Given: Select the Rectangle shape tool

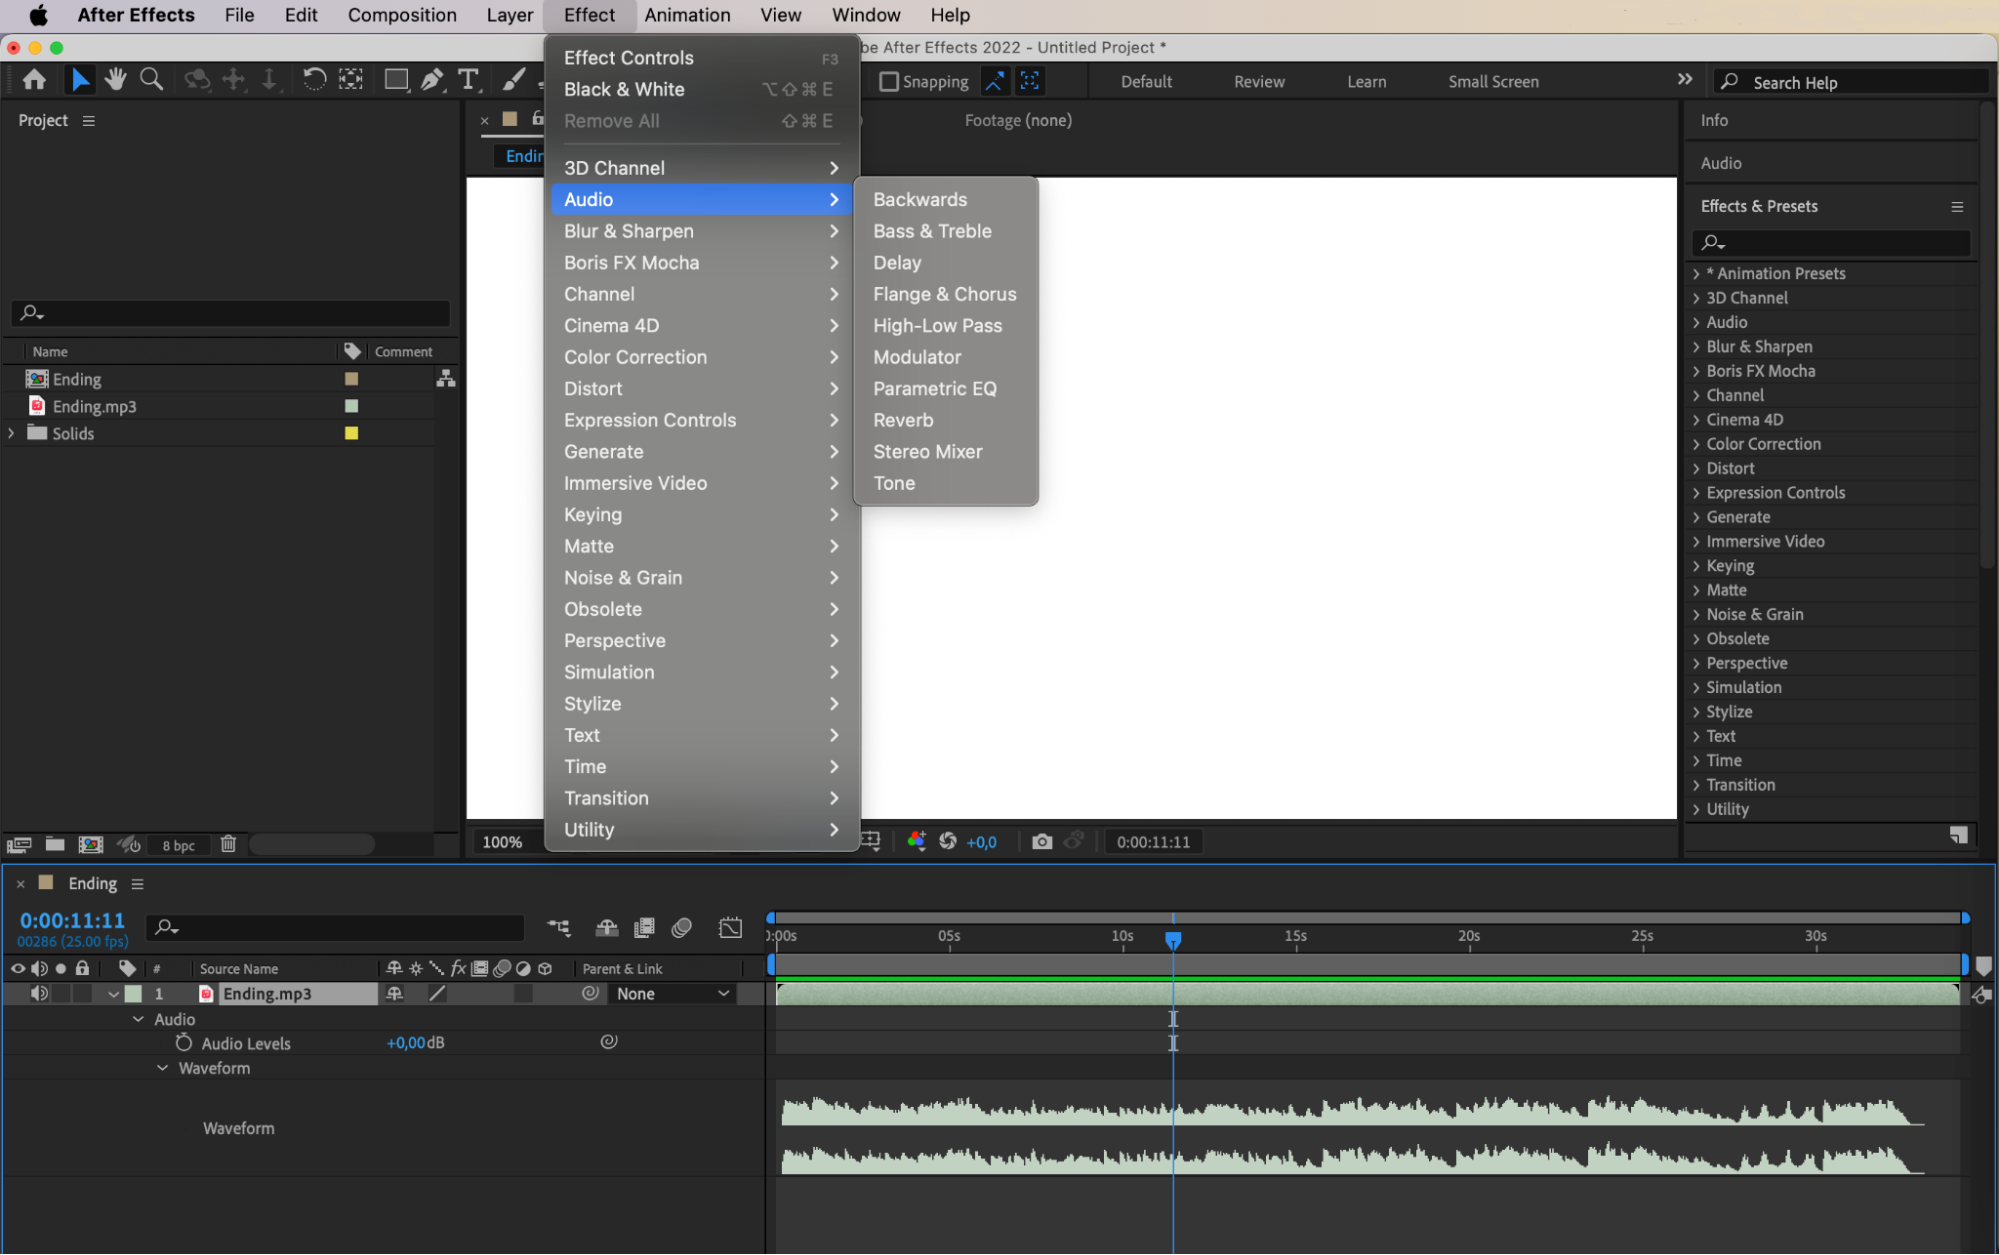Looking at the screenshot, I should 396,80.
